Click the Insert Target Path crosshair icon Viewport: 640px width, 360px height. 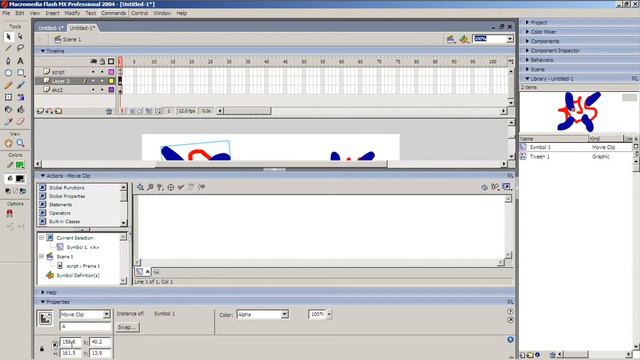pos(171,187)
